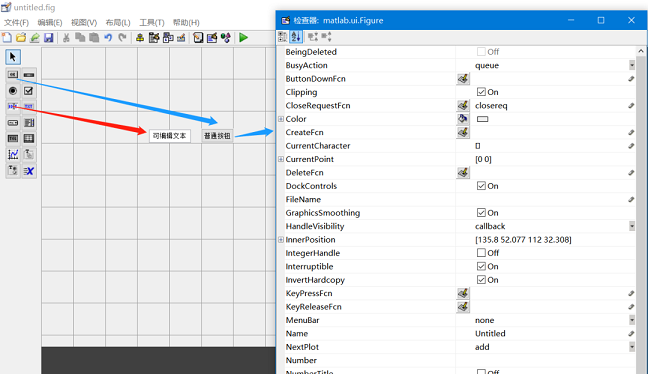Open the Menu Editor icon
The width and height of the screenshot is (648, 374).
pyautogui.click(x=154, y=38)
